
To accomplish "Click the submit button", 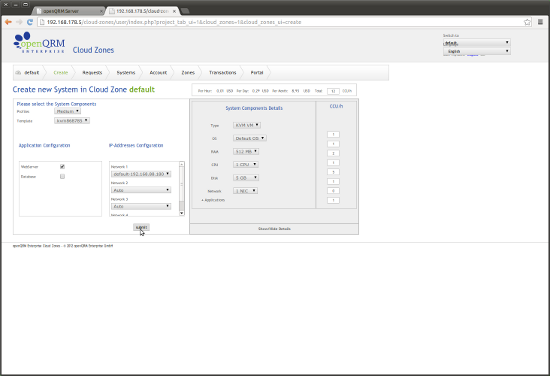I will (141, 227).
